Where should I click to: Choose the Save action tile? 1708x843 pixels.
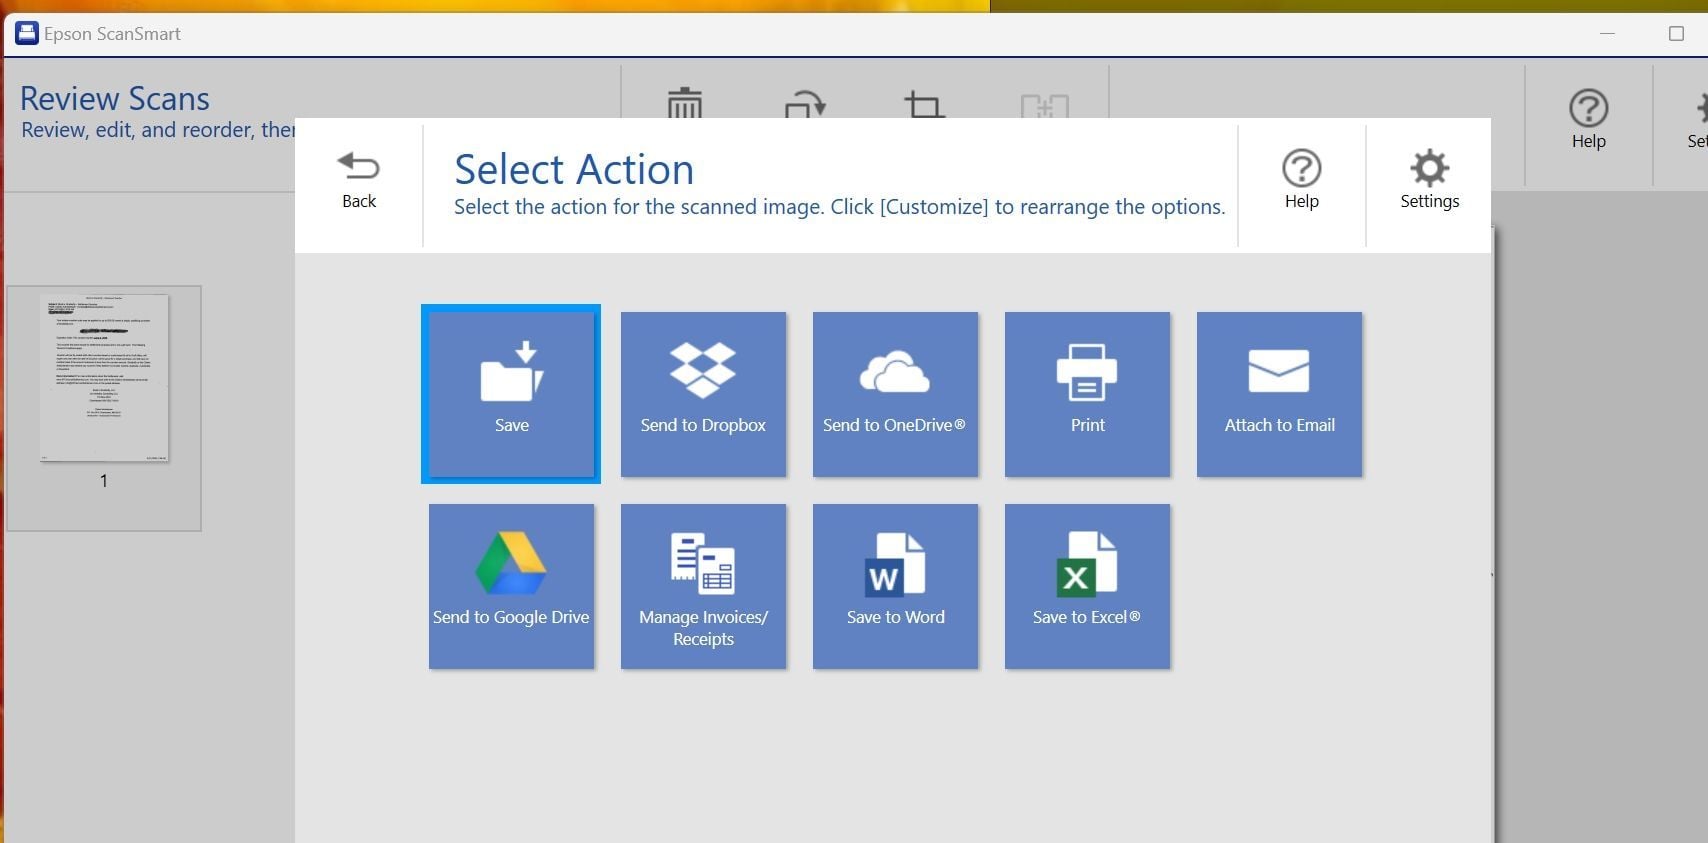(x=511, y=394)
